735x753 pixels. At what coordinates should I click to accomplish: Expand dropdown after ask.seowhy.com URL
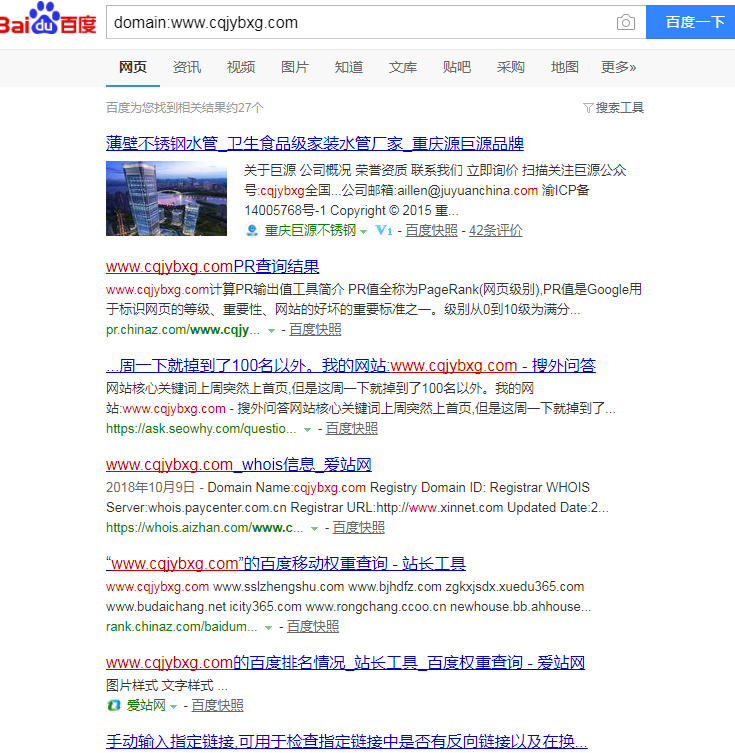click(x=307, y=429)
